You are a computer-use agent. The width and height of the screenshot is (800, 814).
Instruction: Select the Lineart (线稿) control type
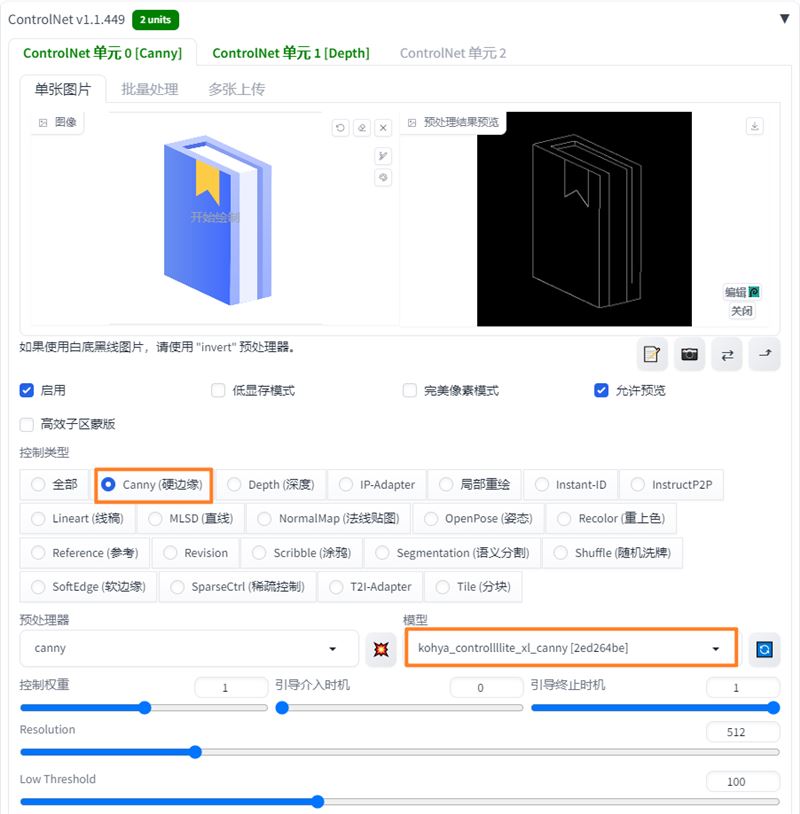click(x=77, y=519)
